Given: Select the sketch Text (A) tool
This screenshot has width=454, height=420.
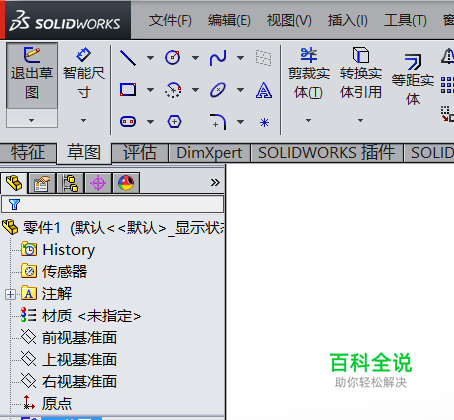Looking at the screenshot, I should pyautogui.click(x=264, y=90).
